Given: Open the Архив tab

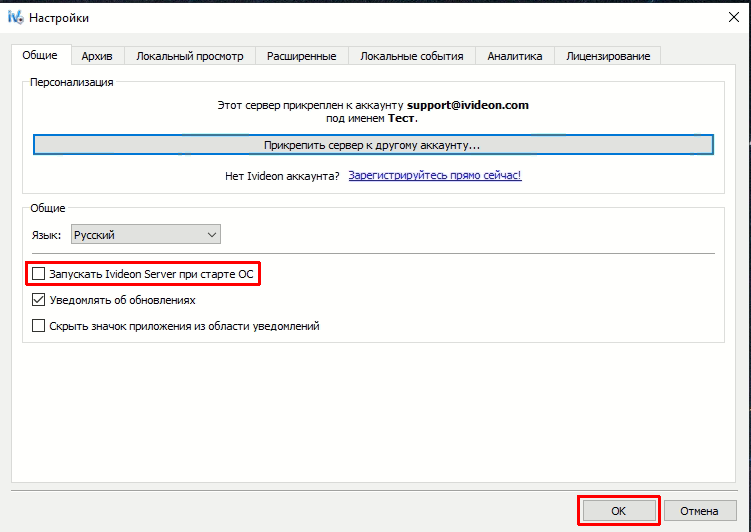Looking at the screenshot, I should (97, 56).
